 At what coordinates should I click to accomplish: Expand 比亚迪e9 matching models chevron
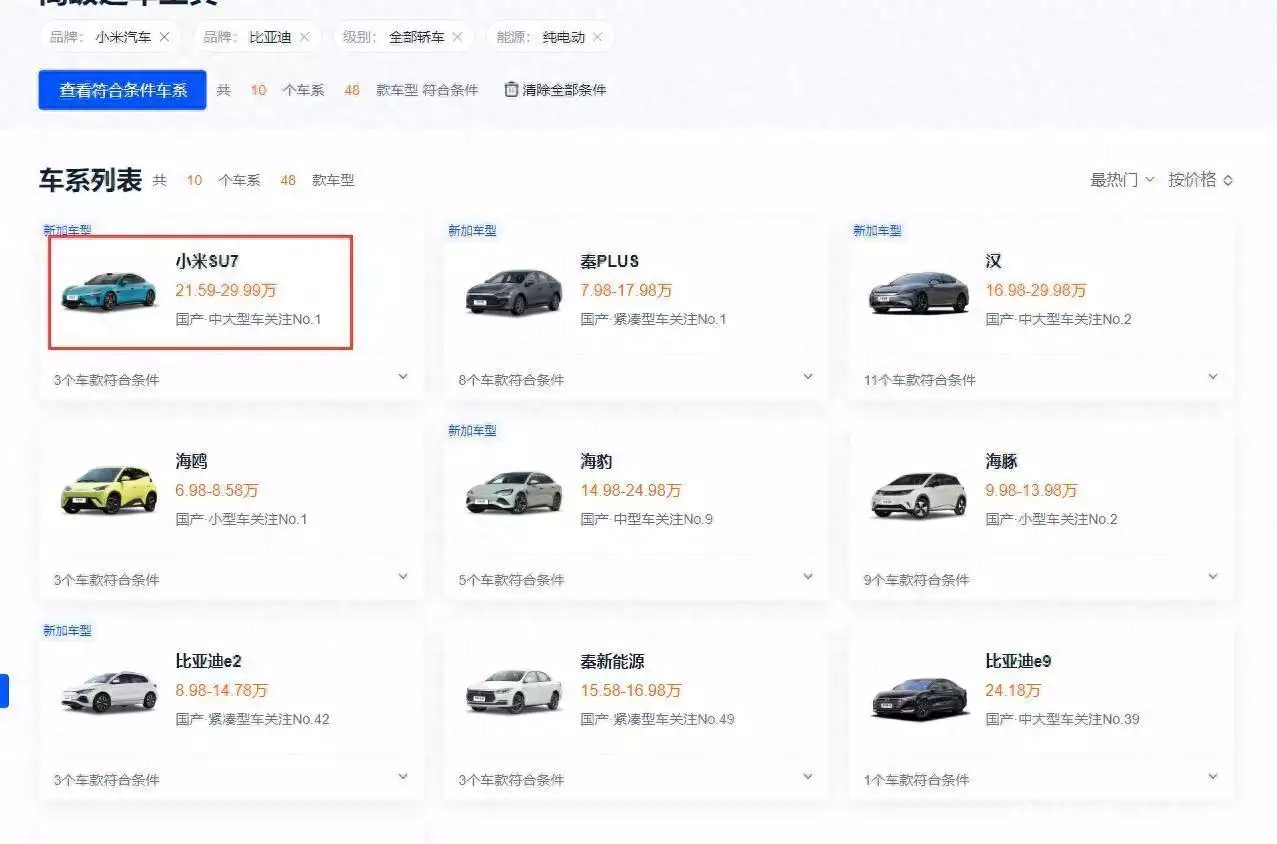[x=1213, y=777]
